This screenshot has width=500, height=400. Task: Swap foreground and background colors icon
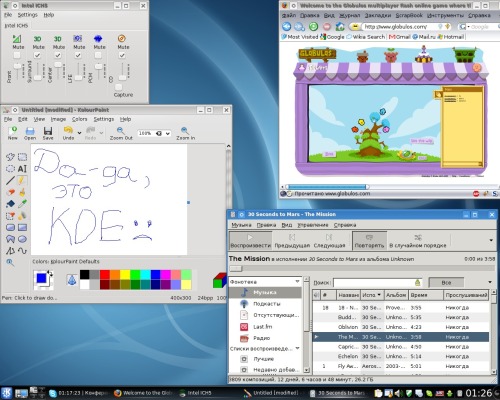[50, 273]
